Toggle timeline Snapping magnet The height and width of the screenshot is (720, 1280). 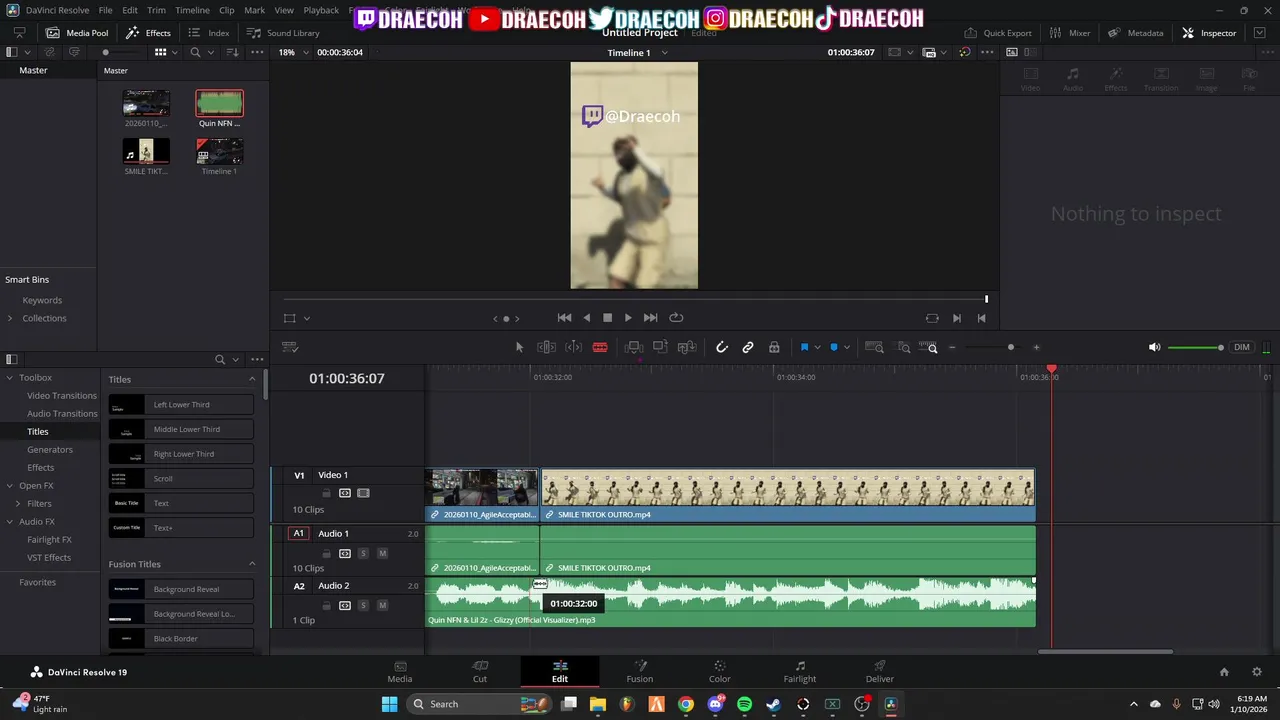(721, 347)
